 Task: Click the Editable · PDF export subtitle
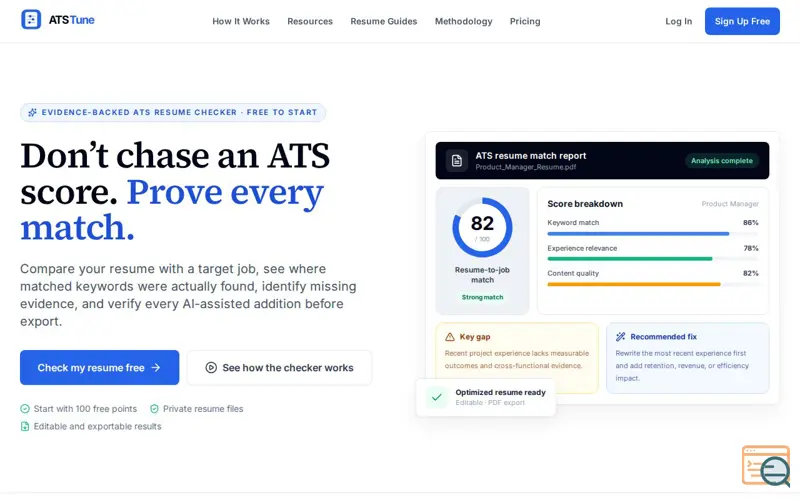490,403
